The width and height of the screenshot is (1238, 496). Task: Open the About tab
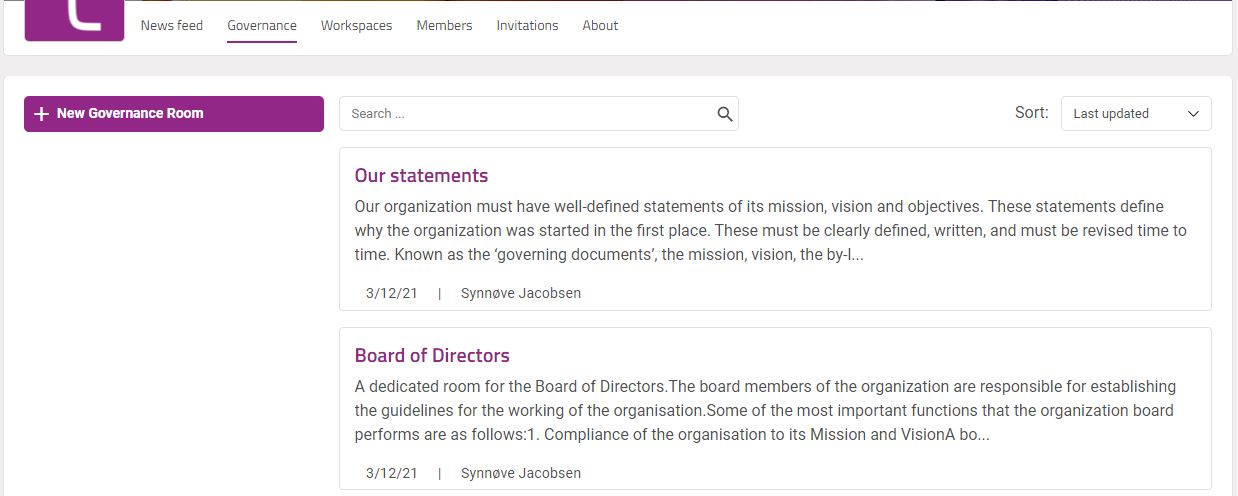click(x=600, y=26)
